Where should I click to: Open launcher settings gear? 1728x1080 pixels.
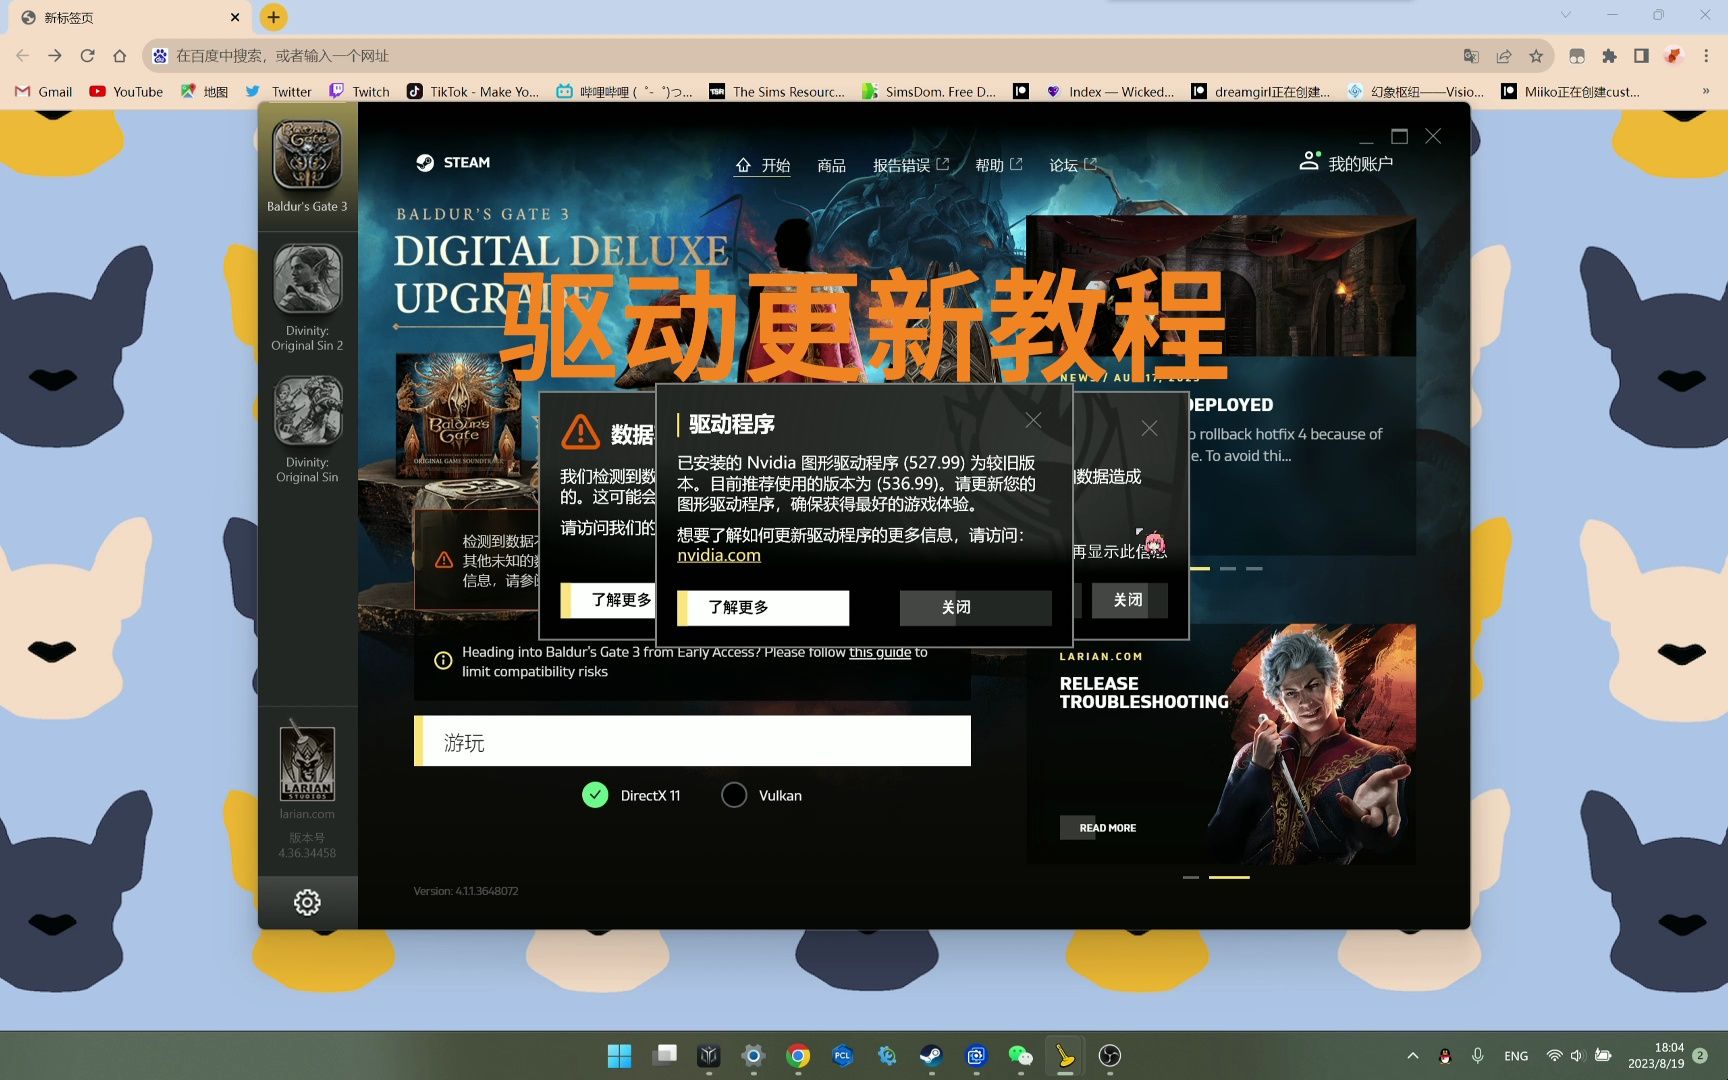pyautogui.click(x=307, y=903)
